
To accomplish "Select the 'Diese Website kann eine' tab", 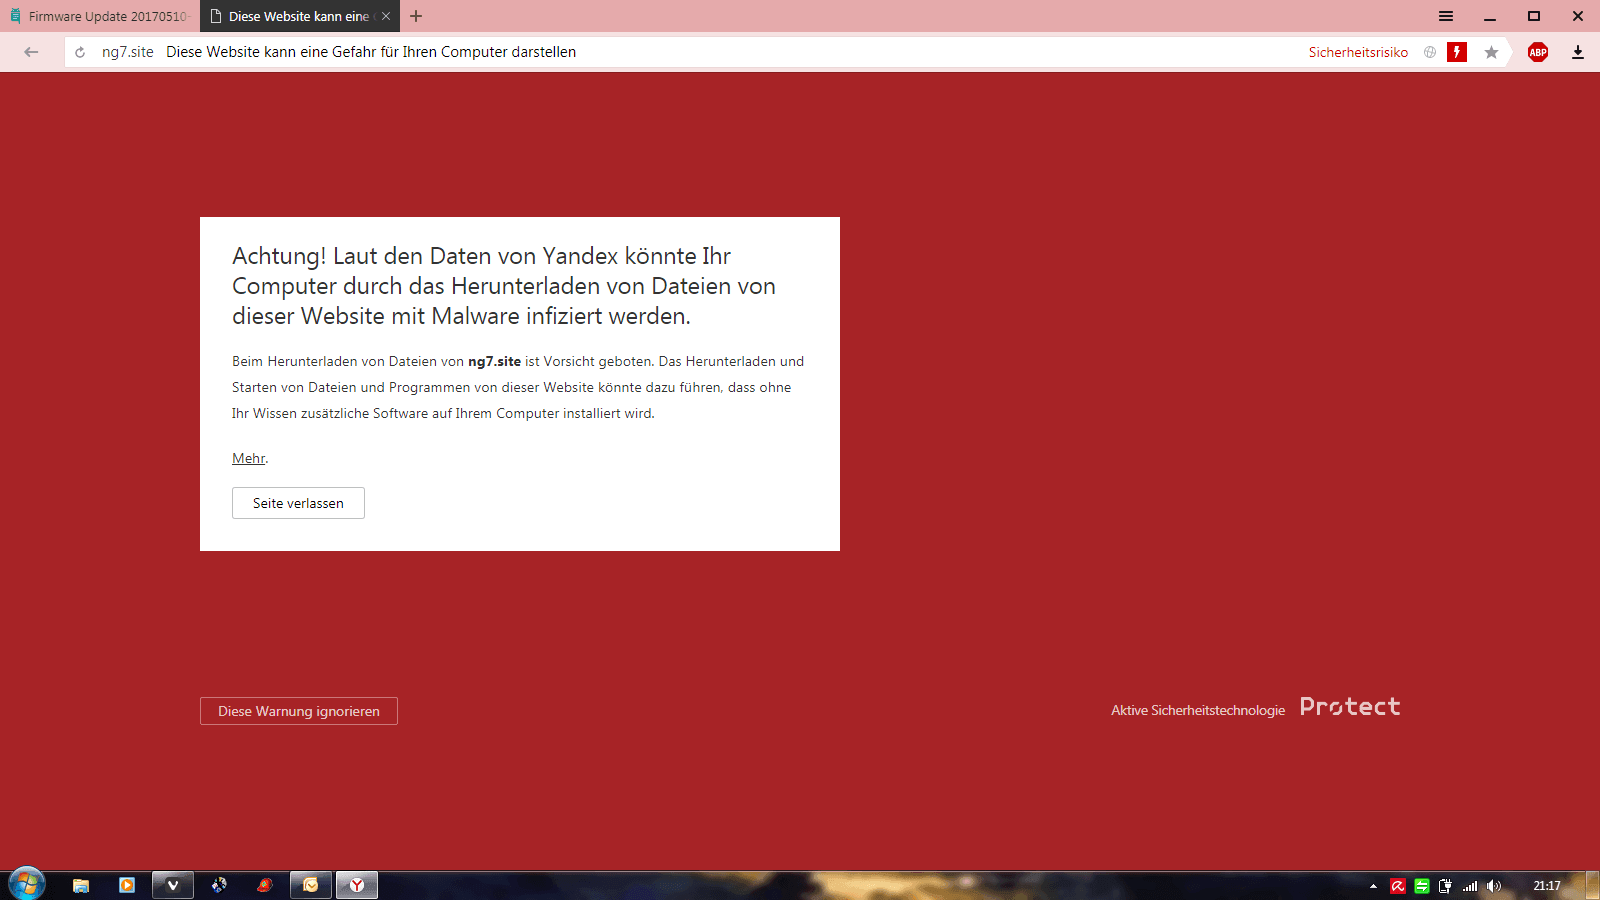I will (298, 16).
